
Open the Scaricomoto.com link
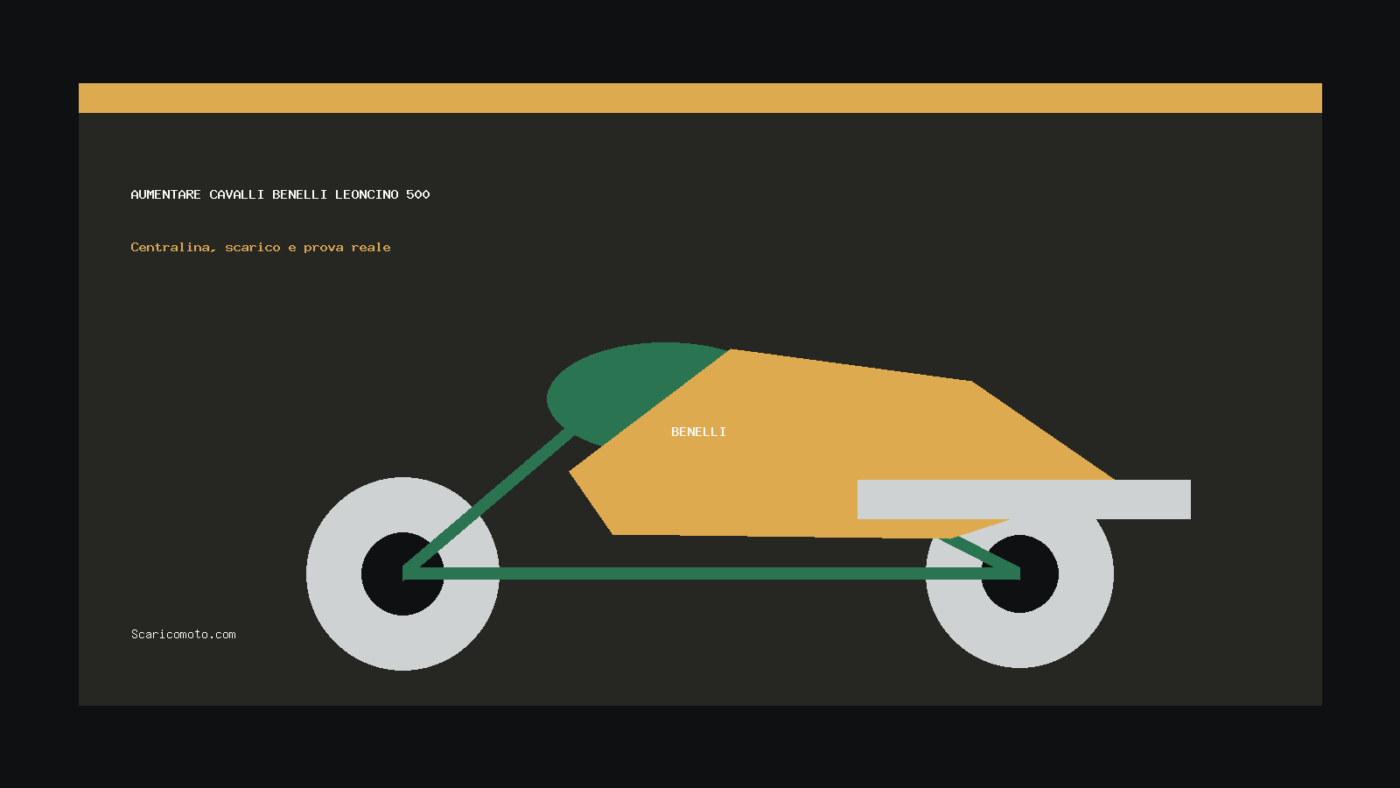pyautogui.click(x=183, y=634)
